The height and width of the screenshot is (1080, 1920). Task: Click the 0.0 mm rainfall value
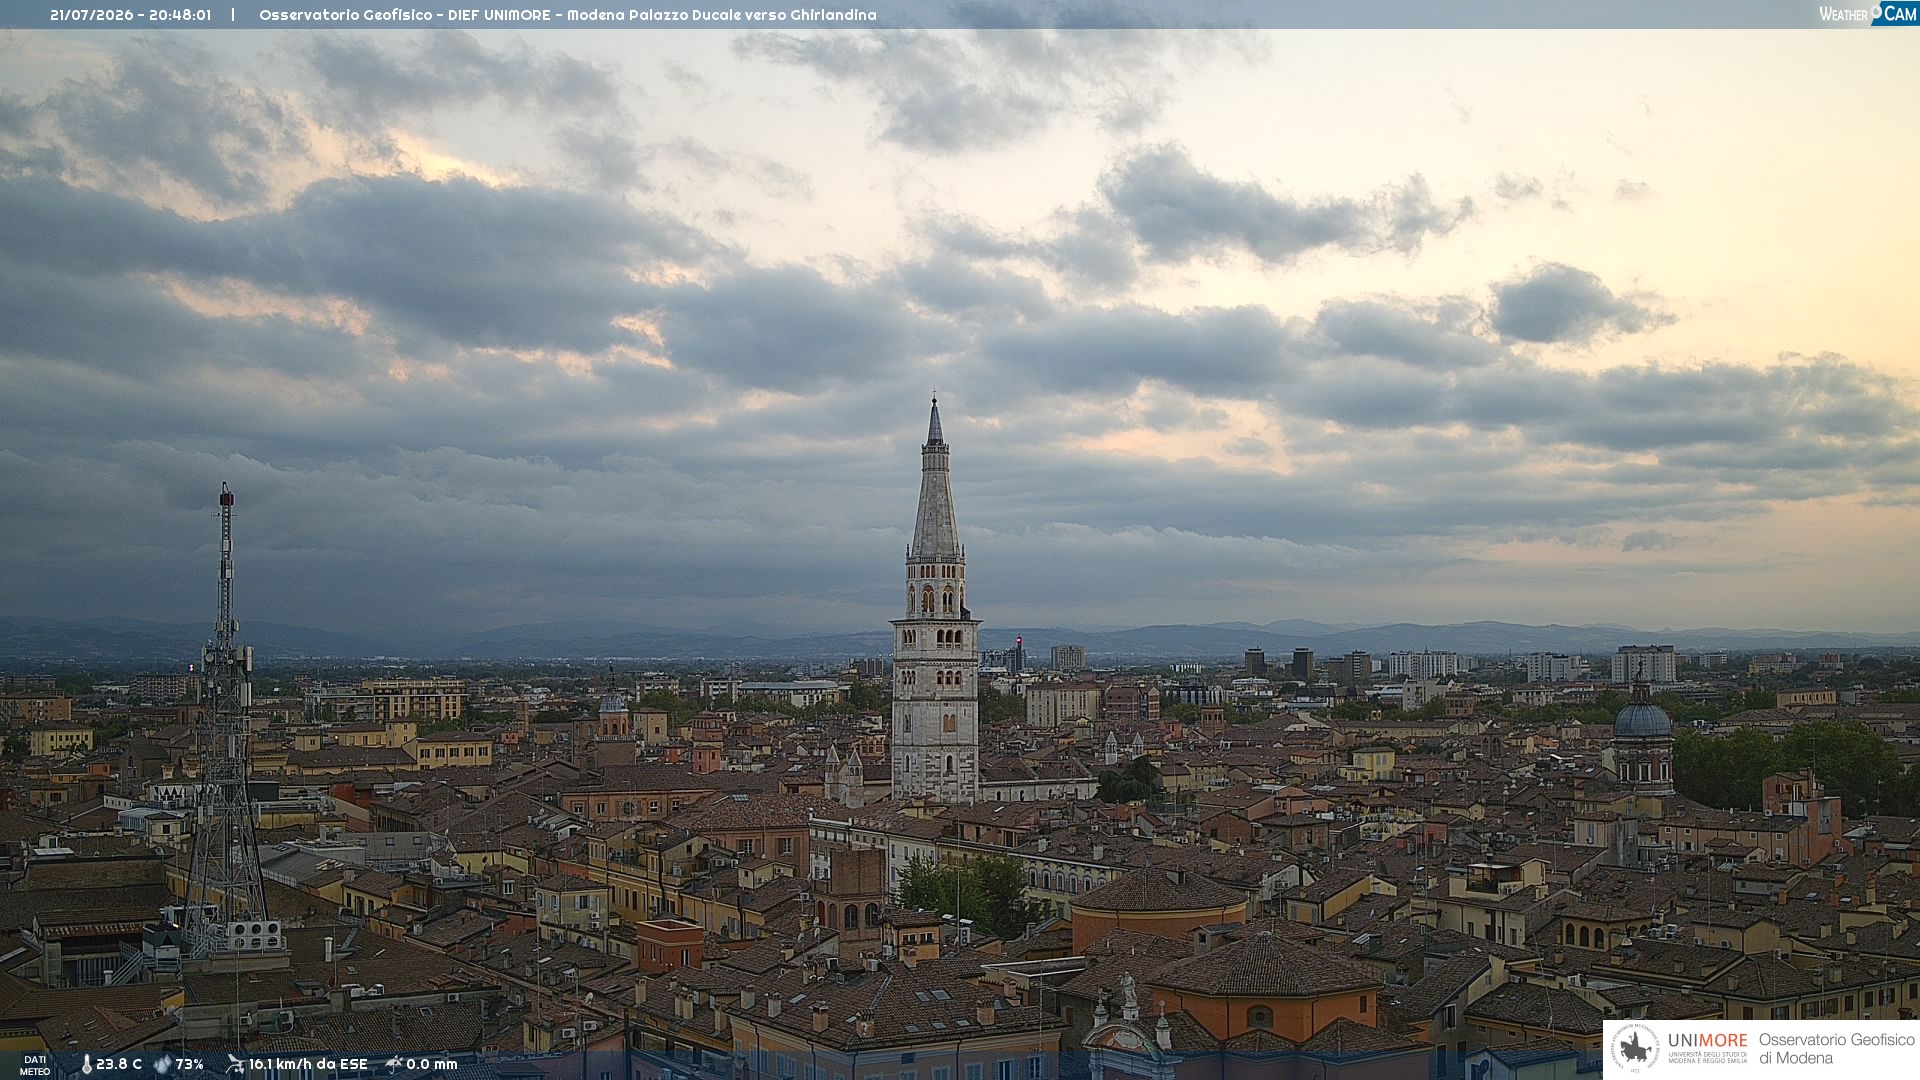(x=432, y=1064)
